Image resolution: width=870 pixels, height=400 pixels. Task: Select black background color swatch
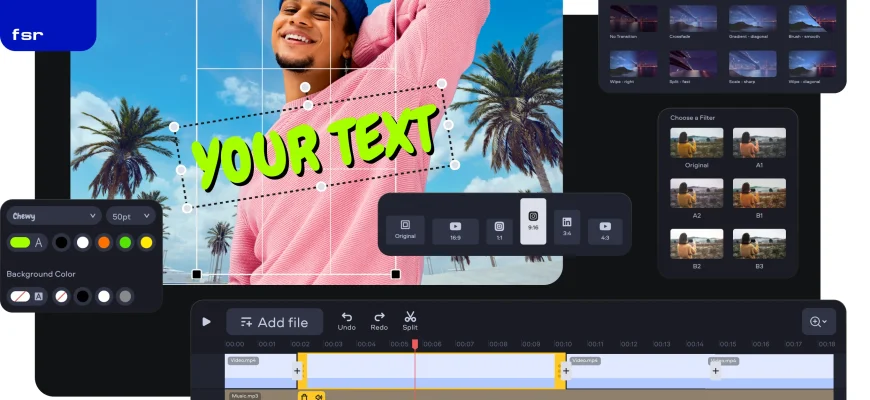click(83, 296)
